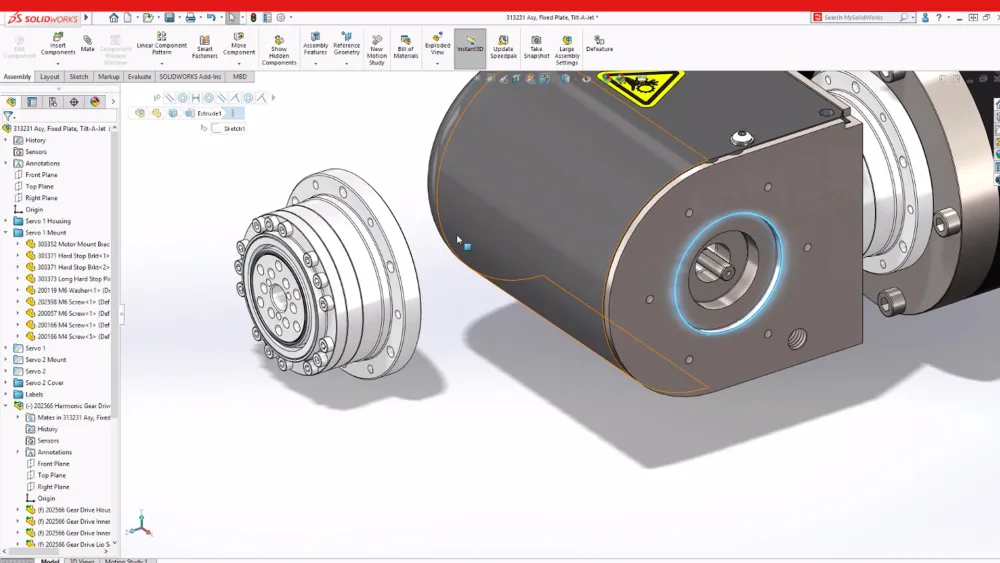
Task: Open the DisplayManager tab icon
Action: [95, 101]
